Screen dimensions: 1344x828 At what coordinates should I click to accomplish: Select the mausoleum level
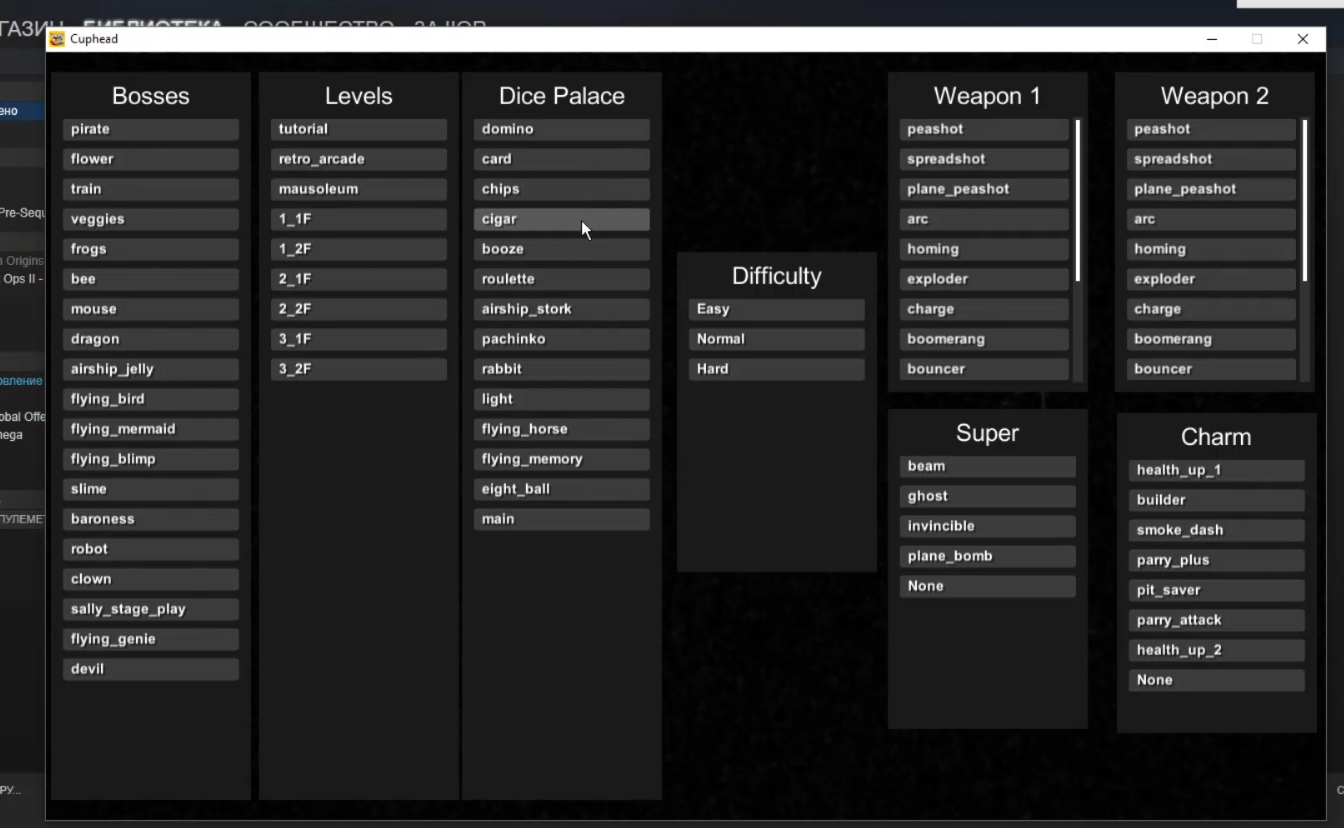click(359, 190)
